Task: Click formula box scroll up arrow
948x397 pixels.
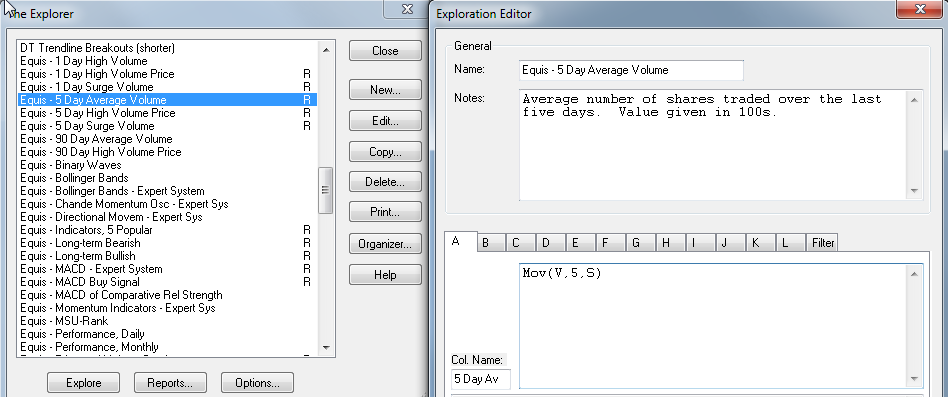Action: pyautogui.click(x=915, y=273)
